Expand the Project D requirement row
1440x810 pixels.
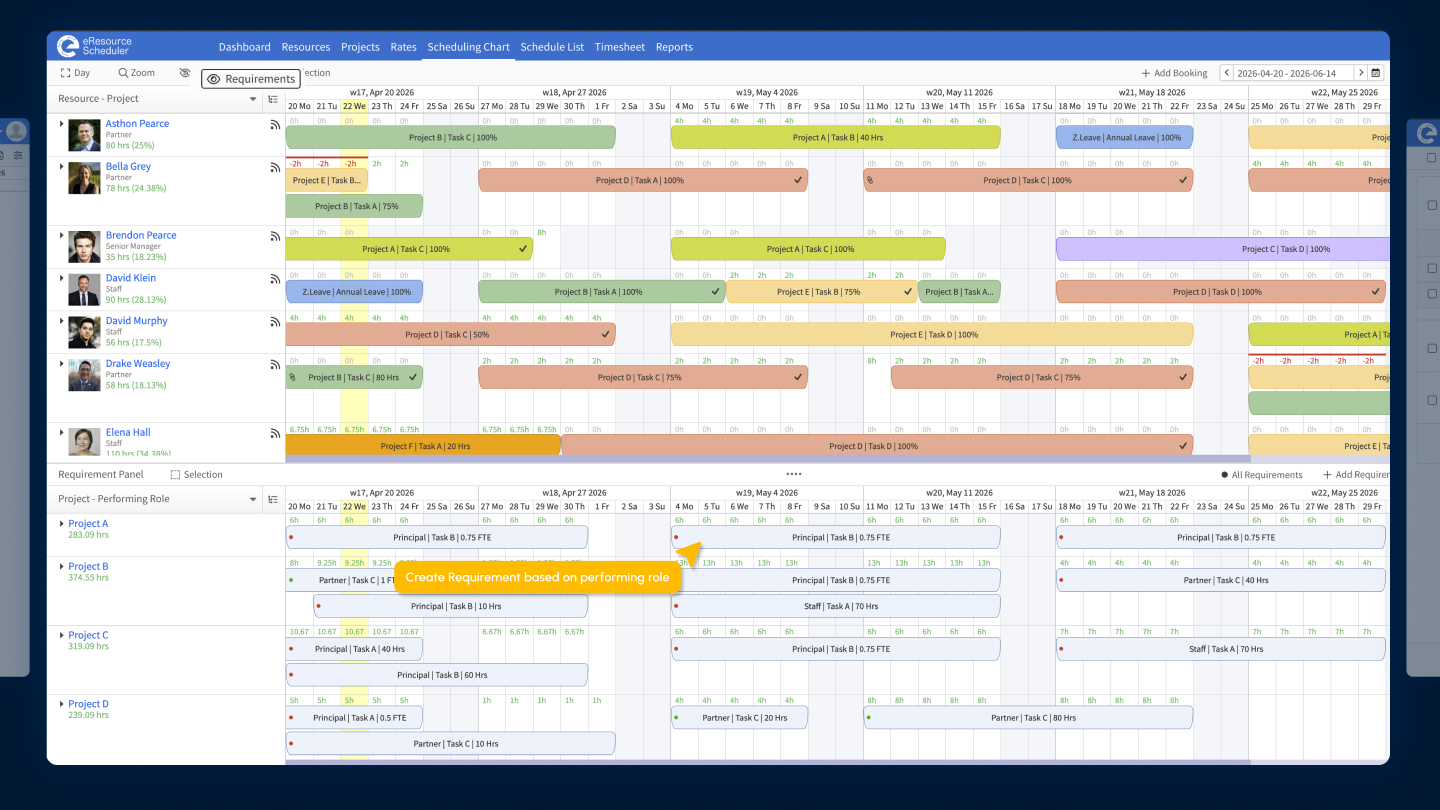[61, 704]
